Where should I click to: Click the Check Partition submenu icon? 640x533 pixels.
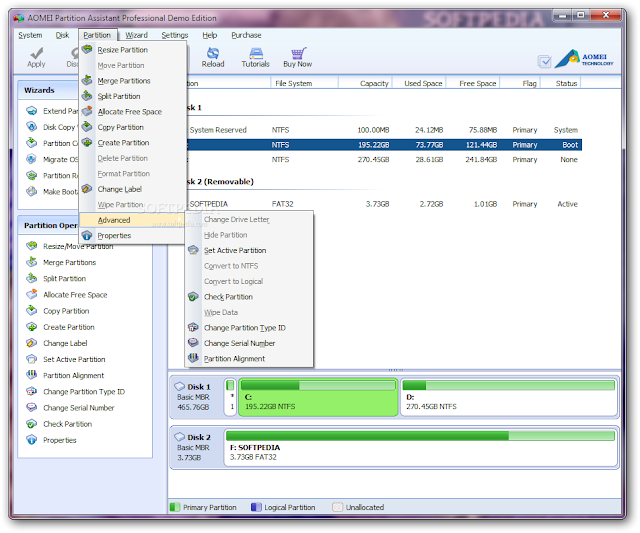(x=193, y=297)
